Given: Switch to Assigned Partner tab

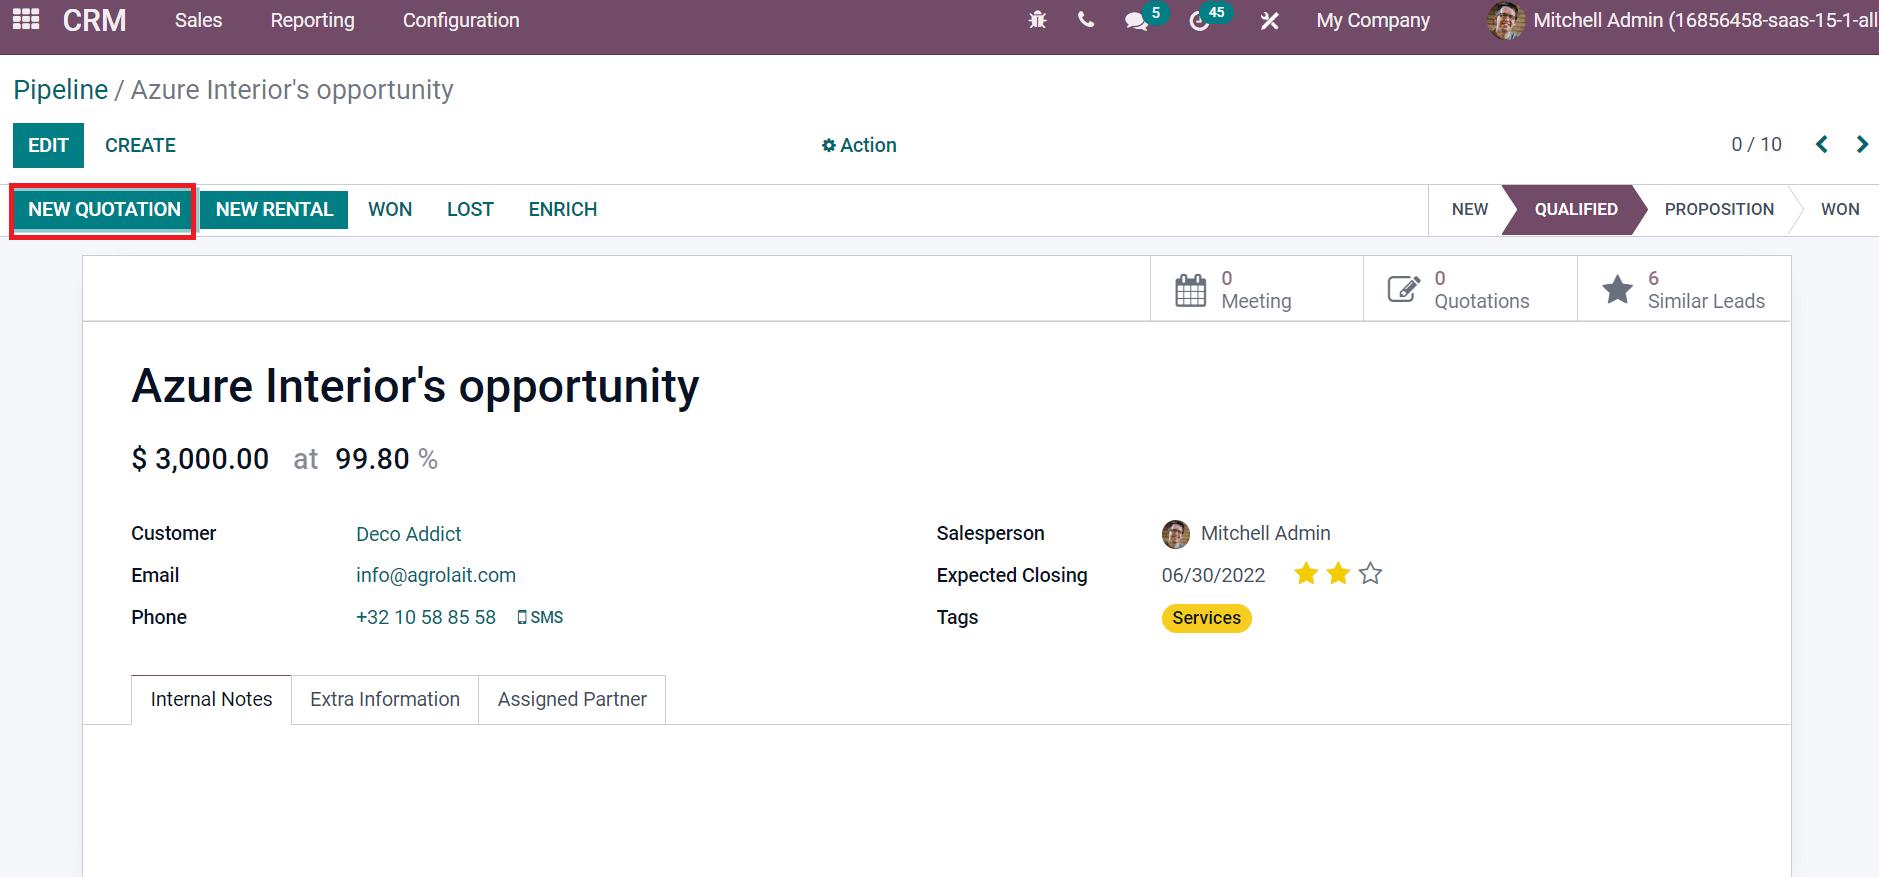Looking at the screenshot, I should coord(572,699).
